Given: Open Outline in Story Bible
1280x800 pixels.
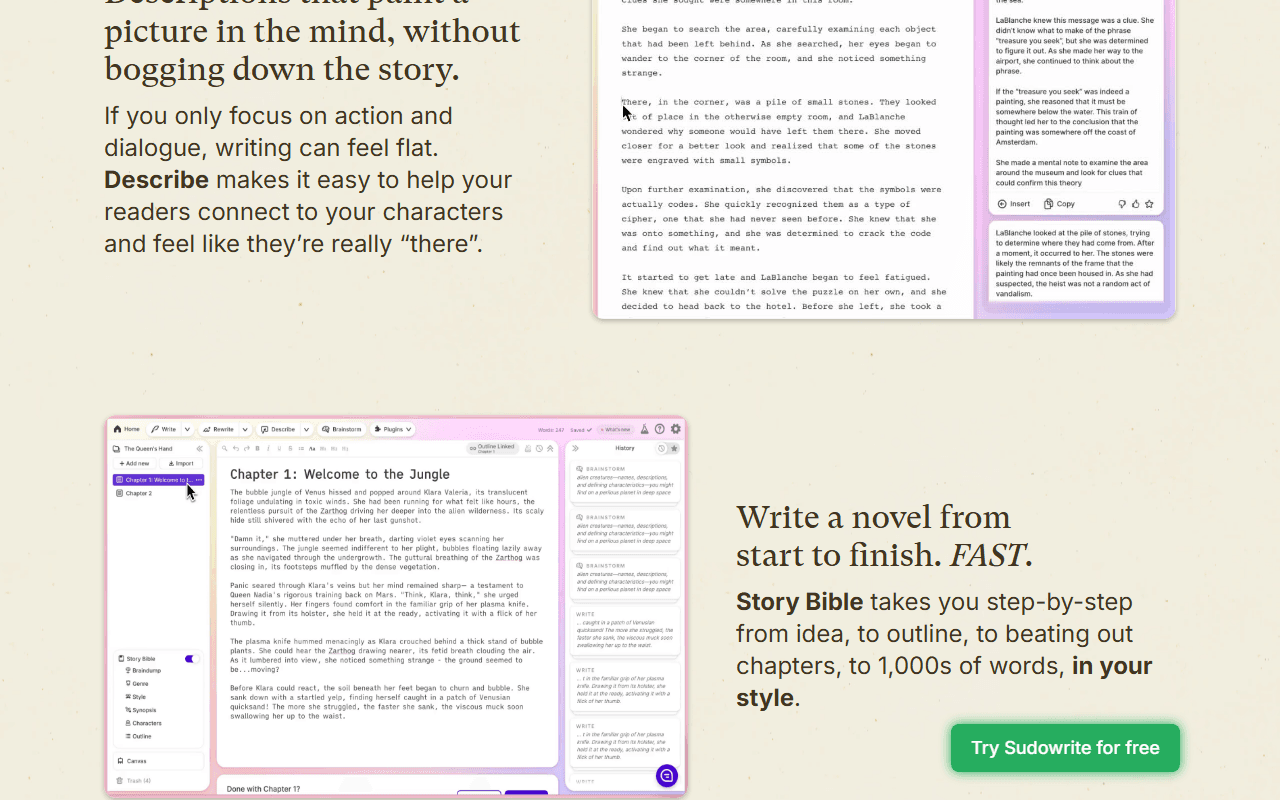Looking at the screenshot, I should (140, 736).
